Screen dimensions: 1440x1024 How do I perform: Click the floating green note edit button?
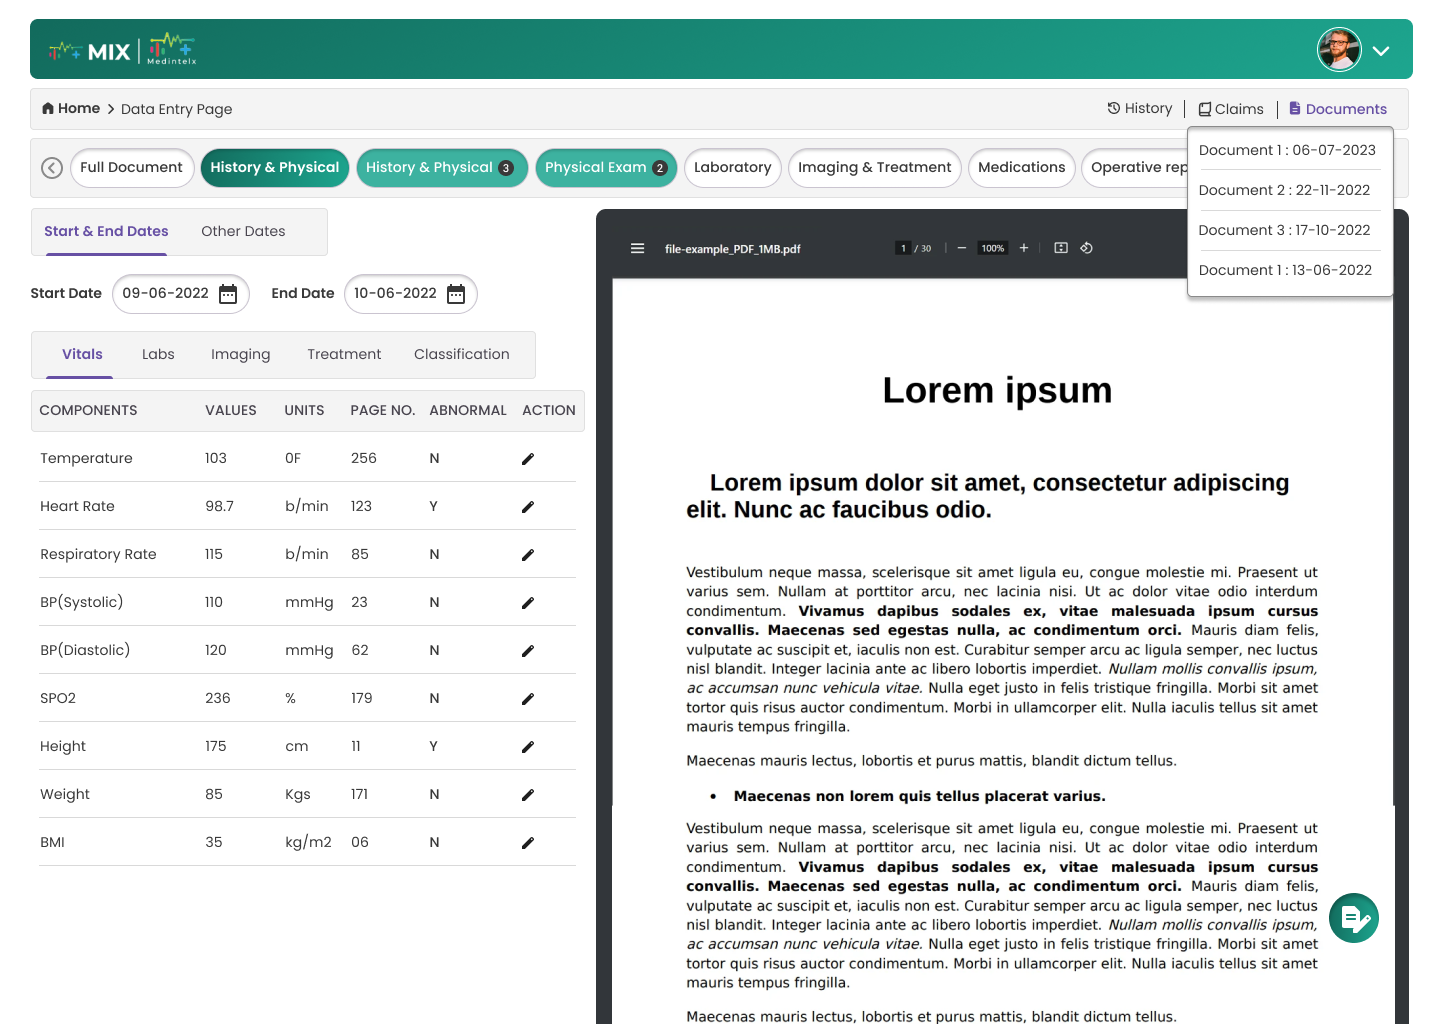pos(1354,918)
